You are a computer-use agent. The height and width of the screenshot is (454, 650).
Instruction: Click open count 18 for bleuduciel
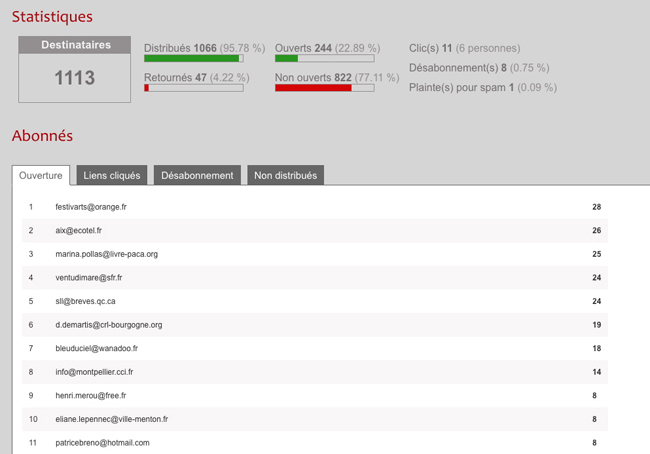pyautogui.click(x=597, y=349)
